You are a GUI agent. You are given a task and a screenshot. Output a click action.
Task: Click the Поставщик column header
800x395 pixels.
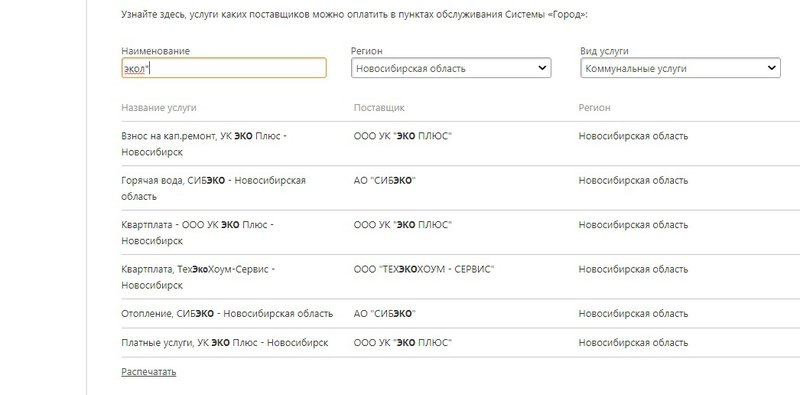[379, 108]
